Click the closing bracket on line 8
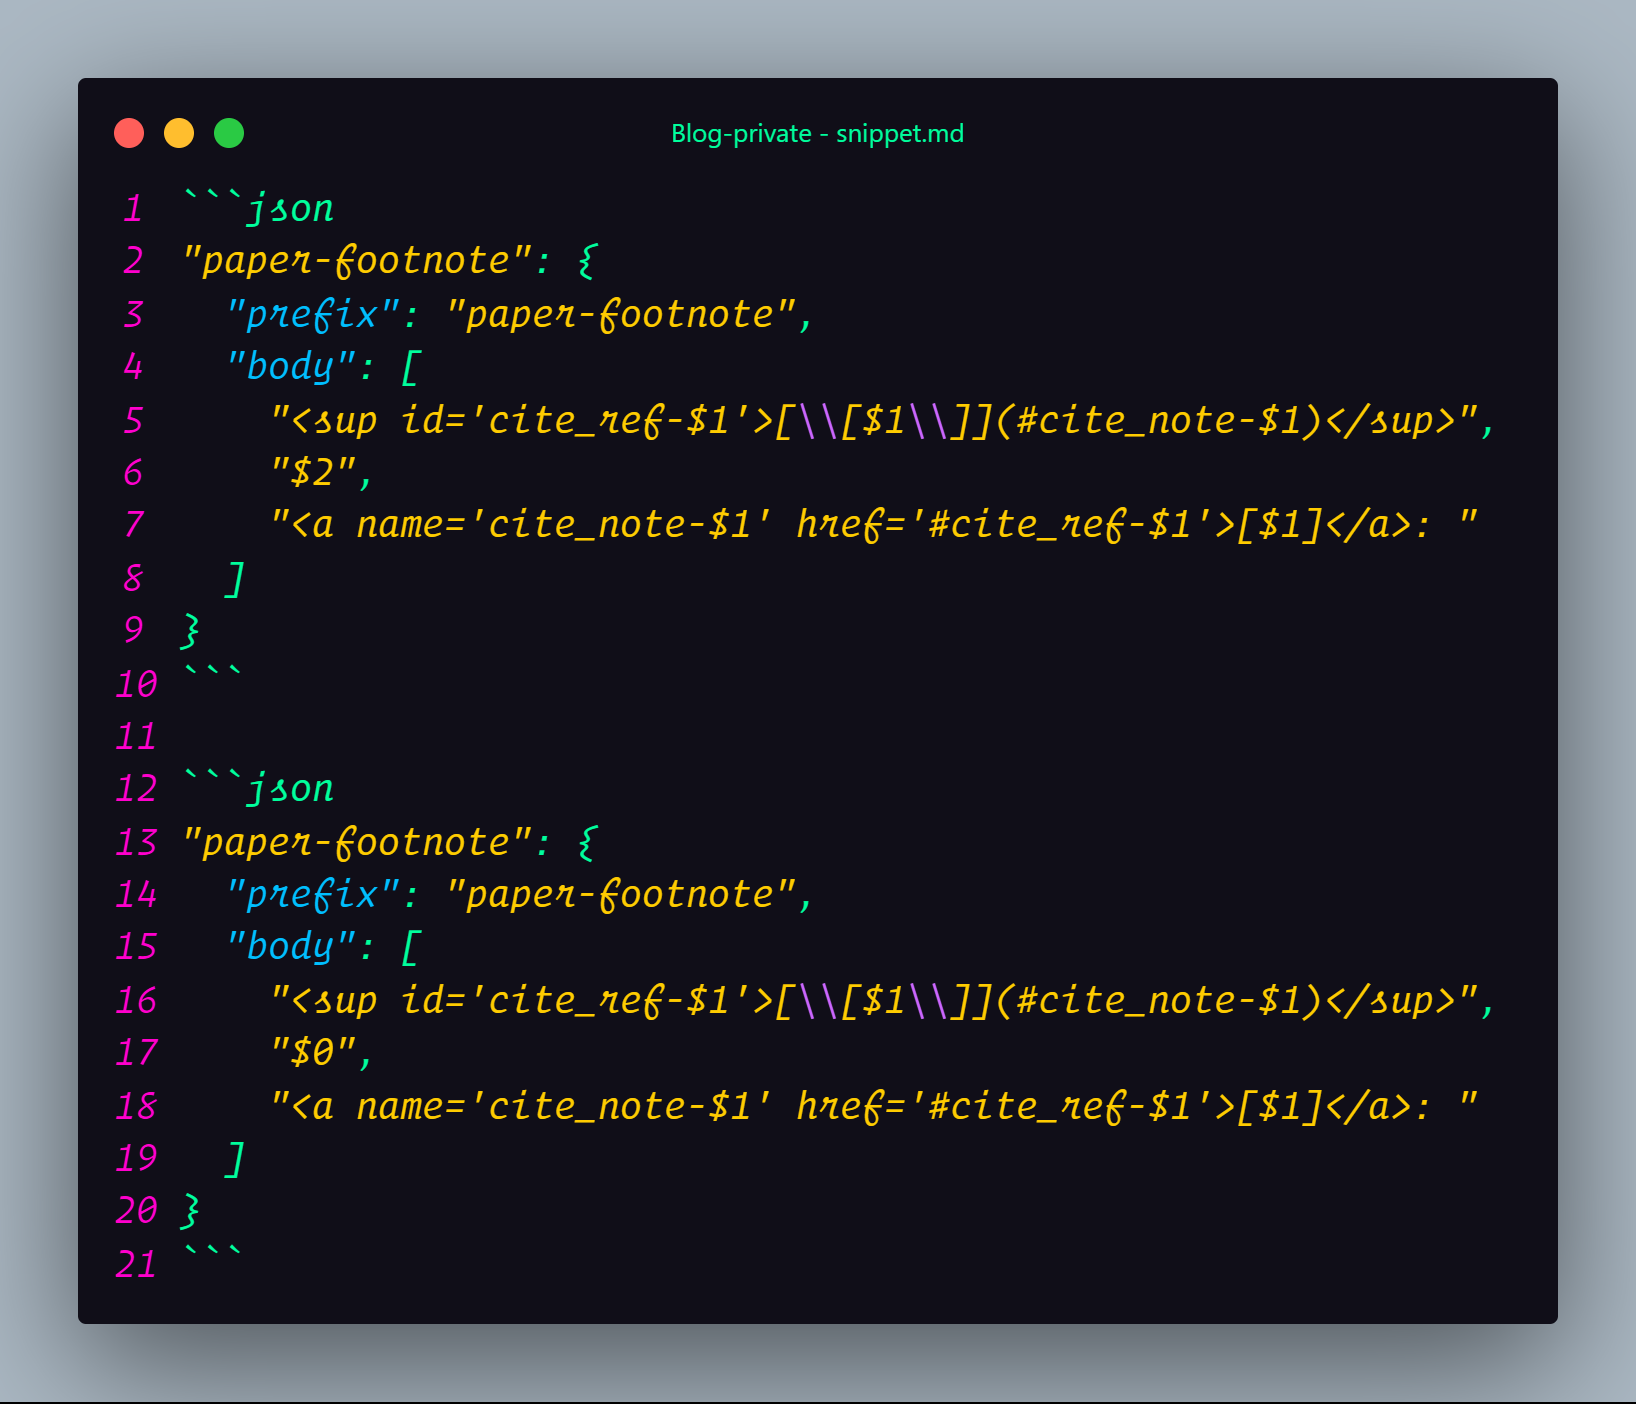 tap(235, 578)
